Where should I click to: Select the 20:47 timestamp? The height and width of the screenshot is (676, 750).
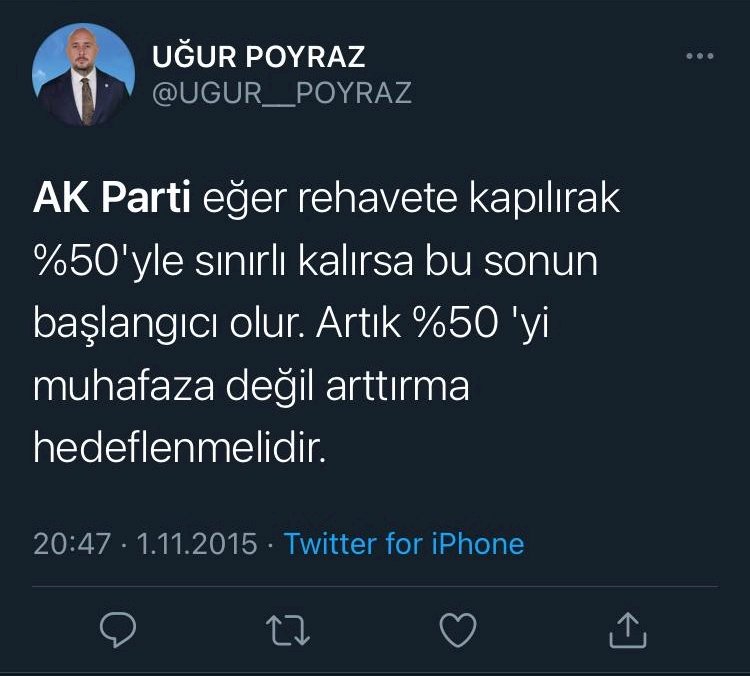coord(72,544)
